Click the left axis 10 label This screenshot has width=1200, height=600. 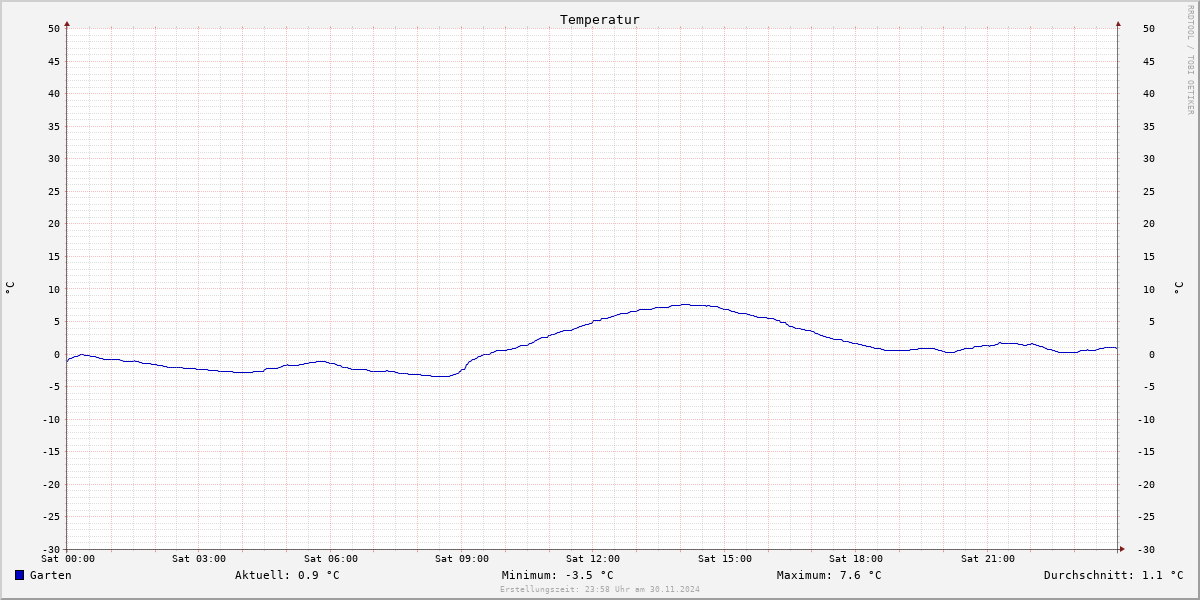(54, 289)
